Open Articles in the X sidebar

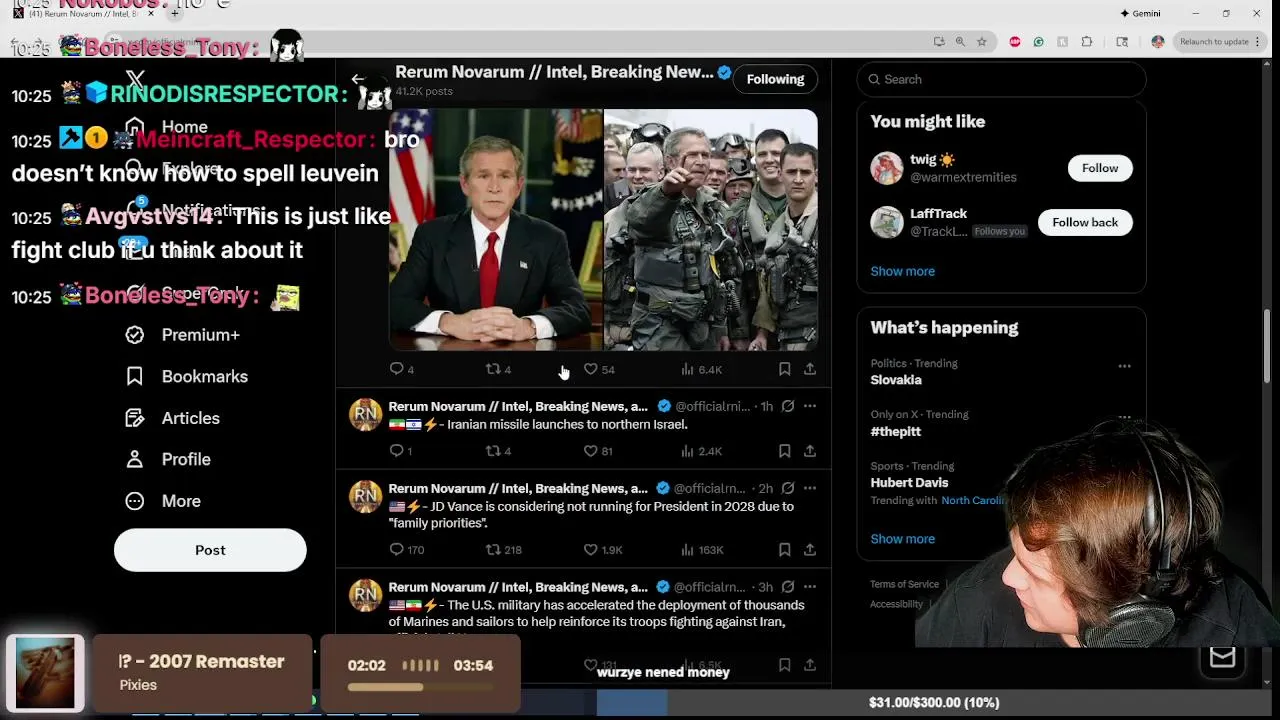pyautogui.click(x=173, y=418)
